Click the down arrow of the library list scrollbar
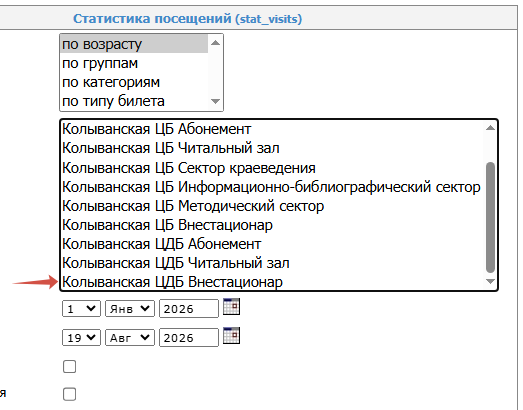The image size is (523, 410). pyautogui.click(x=490, y=282)
